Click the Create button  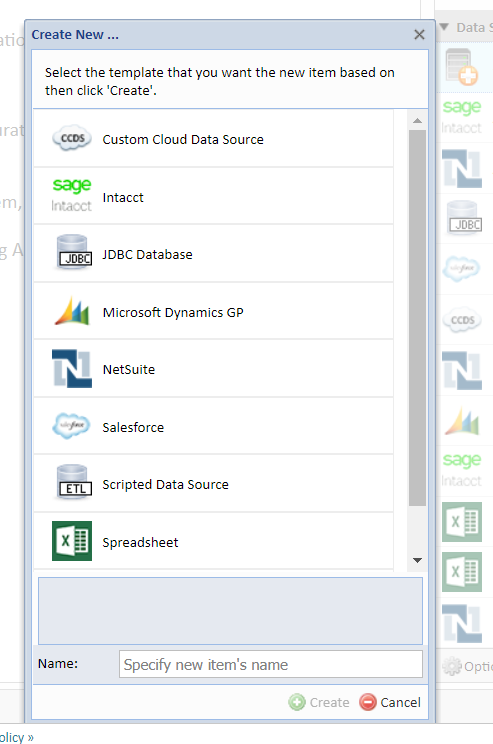click(x=319, y=702)
